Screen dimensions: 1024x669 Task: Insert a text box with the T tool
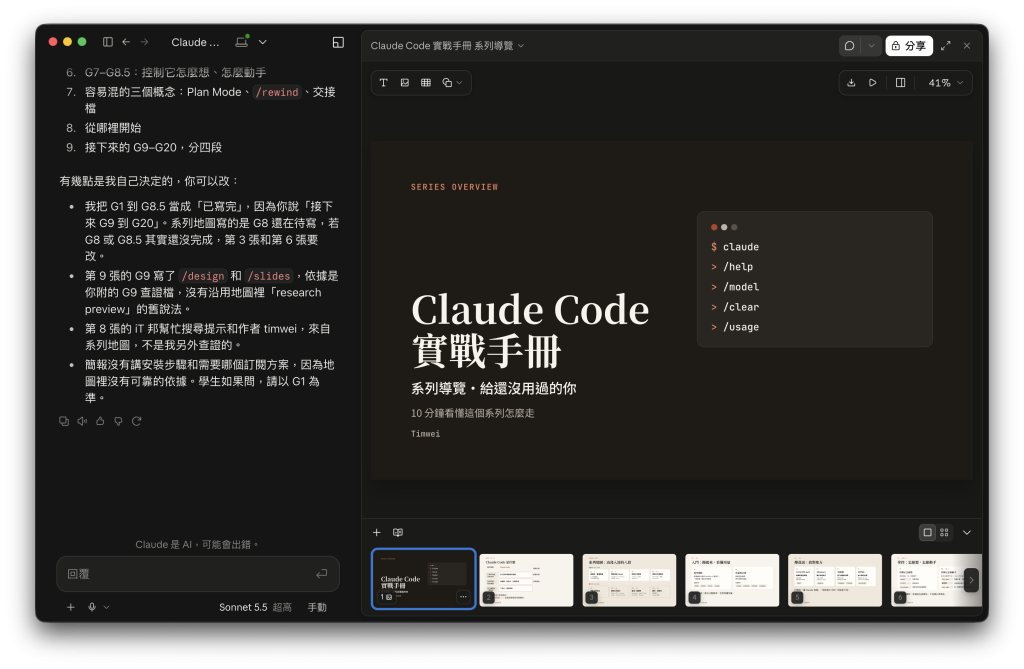(x=383, y=82)
